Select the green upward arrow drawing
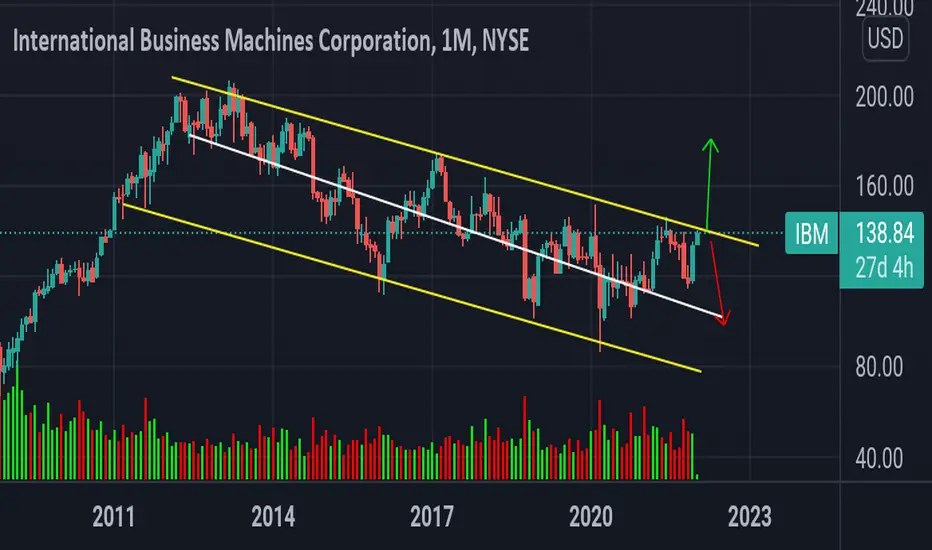 pos(709,184)
